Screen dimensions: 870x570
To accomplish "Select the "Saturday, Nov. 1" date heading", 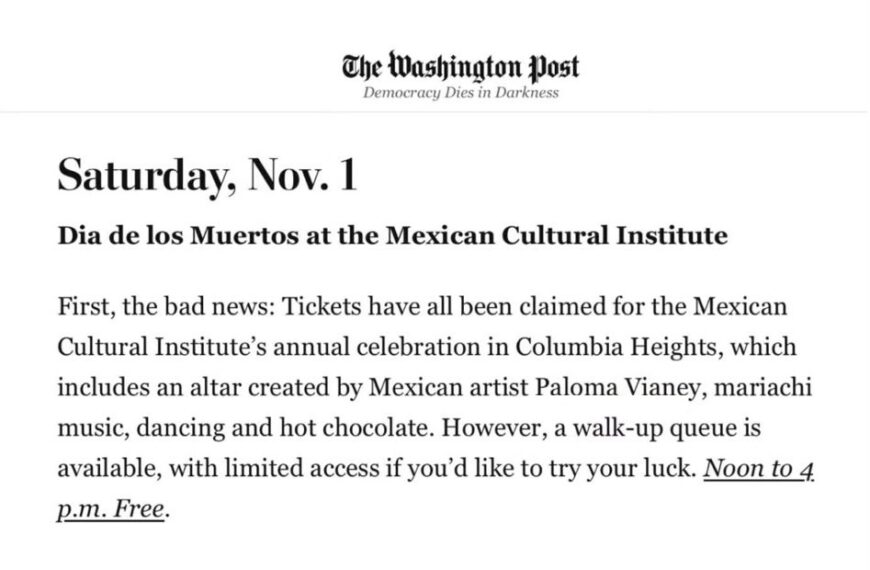I will coord(207,175).
